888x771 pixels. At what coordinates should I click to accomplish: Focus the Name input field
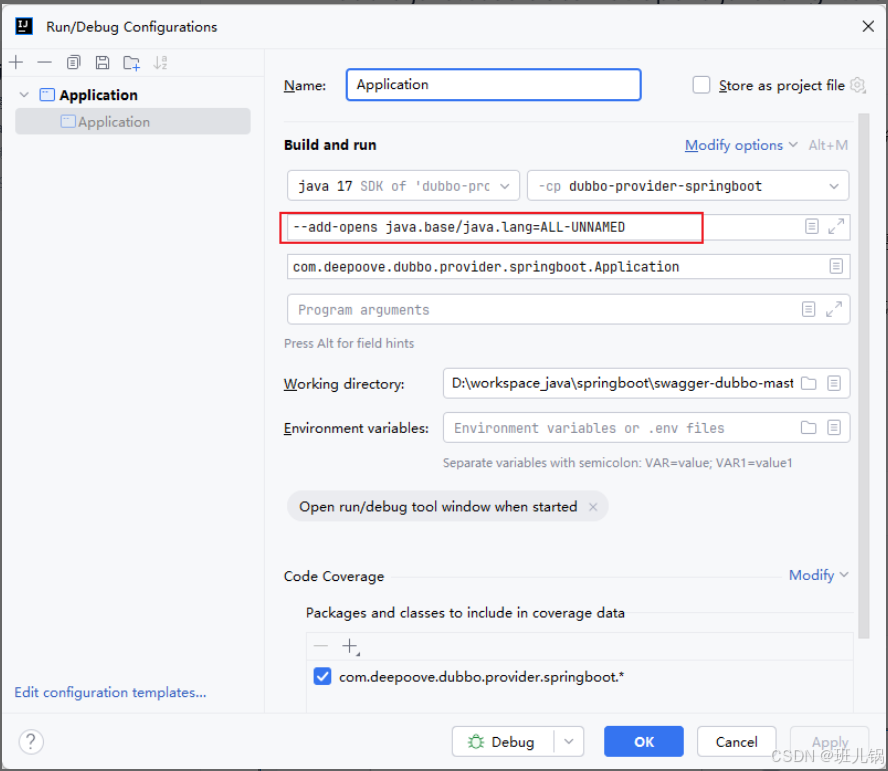tap(493, 85)
